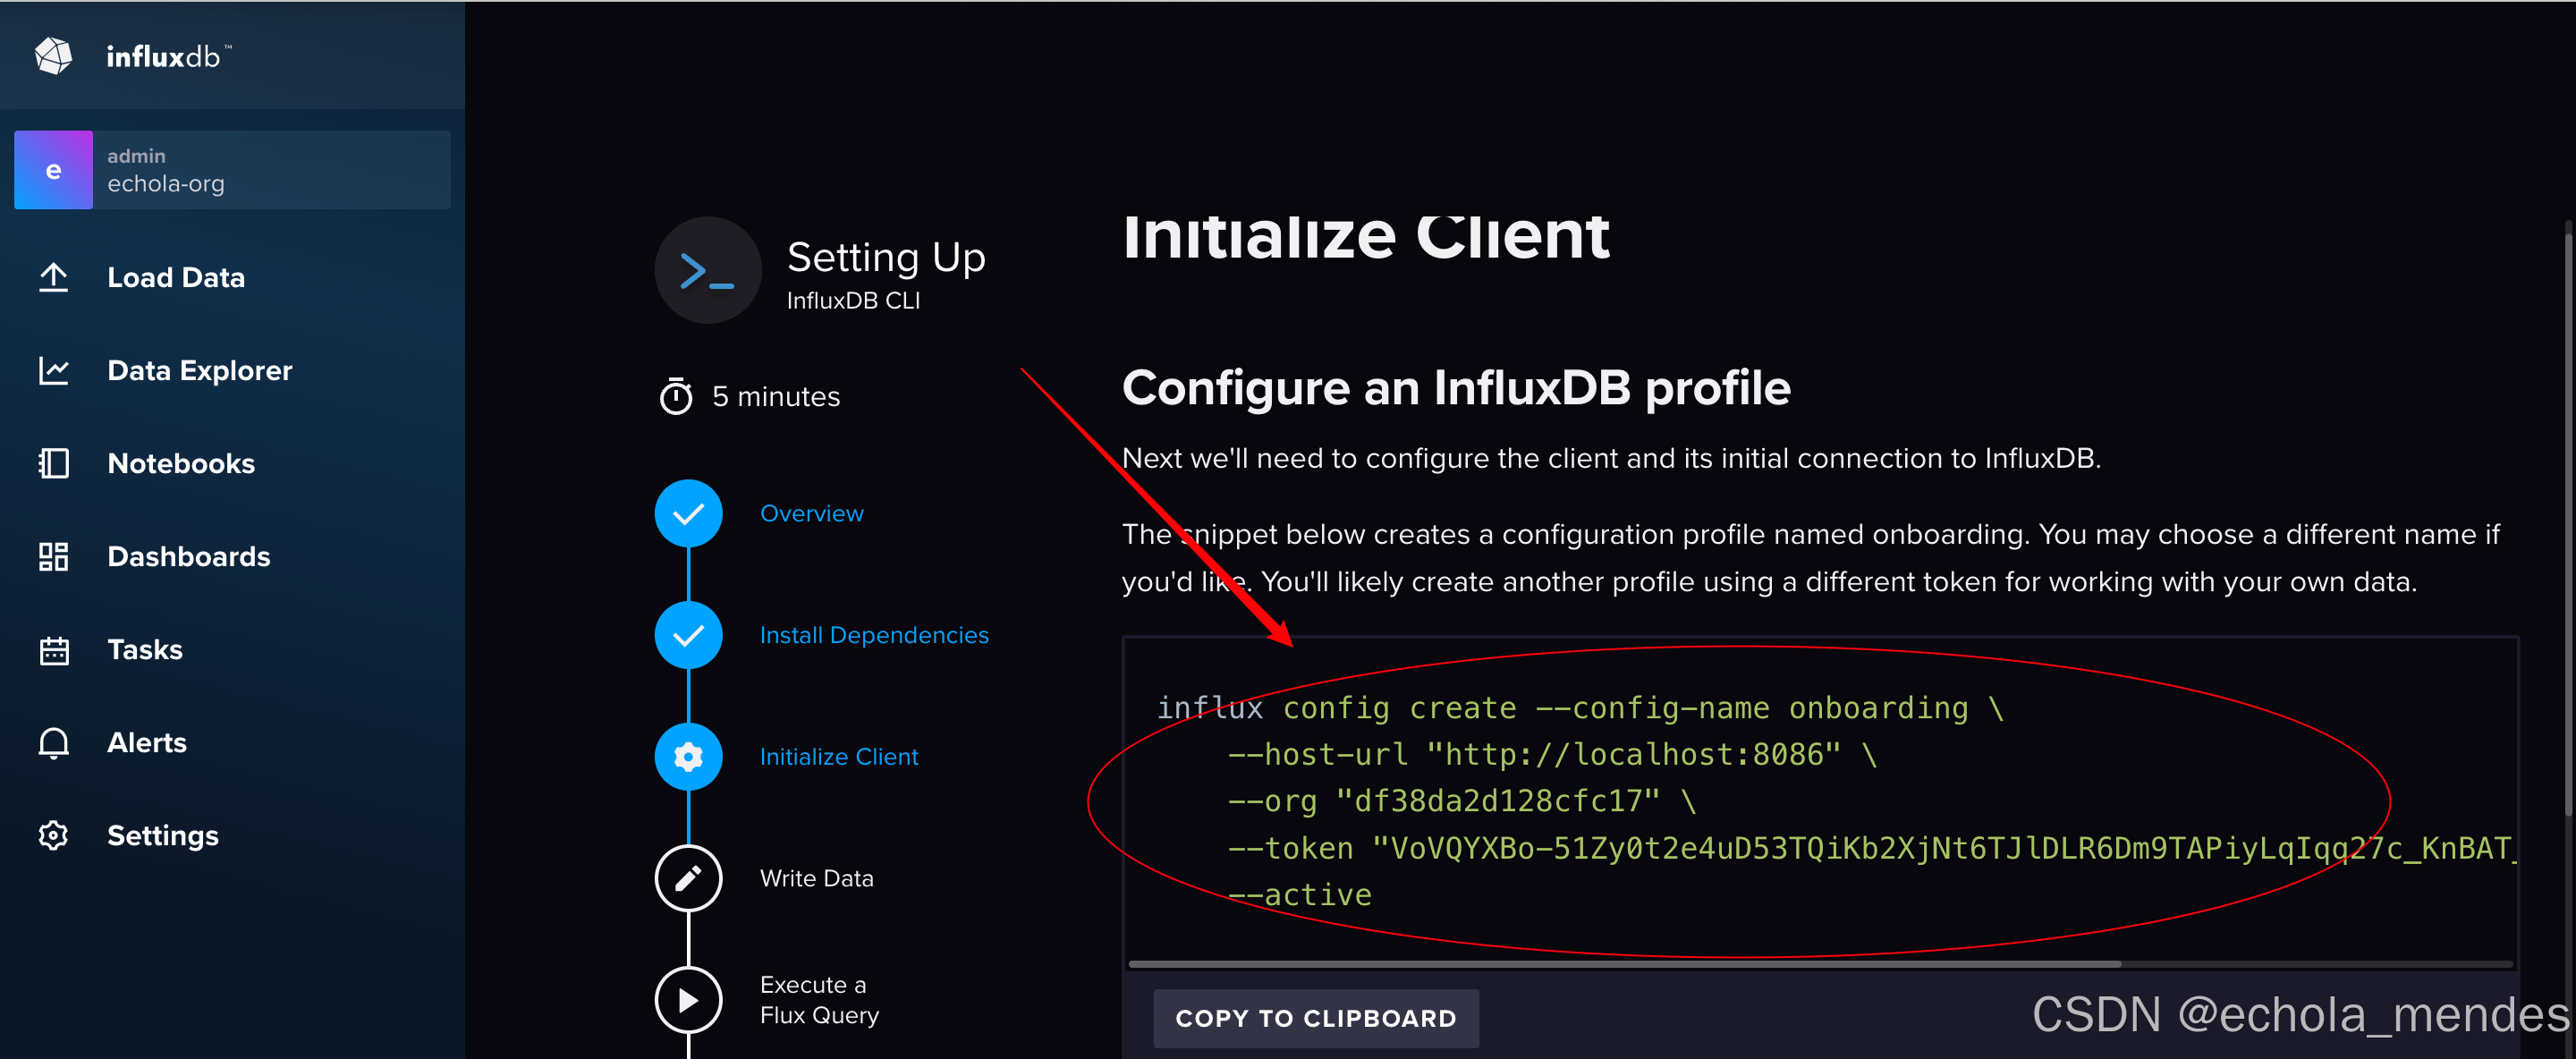Click the Settings gear icon in sidebar

click(x=54, y=836)
